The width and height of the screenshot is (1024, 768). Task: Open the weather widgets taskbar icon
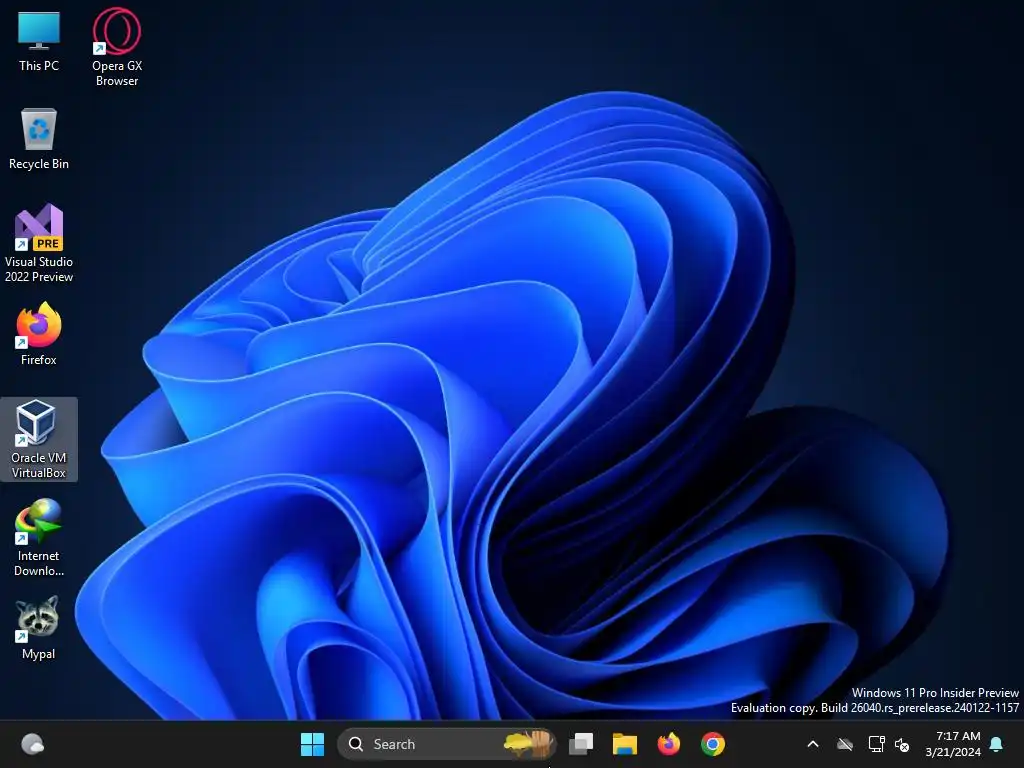click(32, 744)
